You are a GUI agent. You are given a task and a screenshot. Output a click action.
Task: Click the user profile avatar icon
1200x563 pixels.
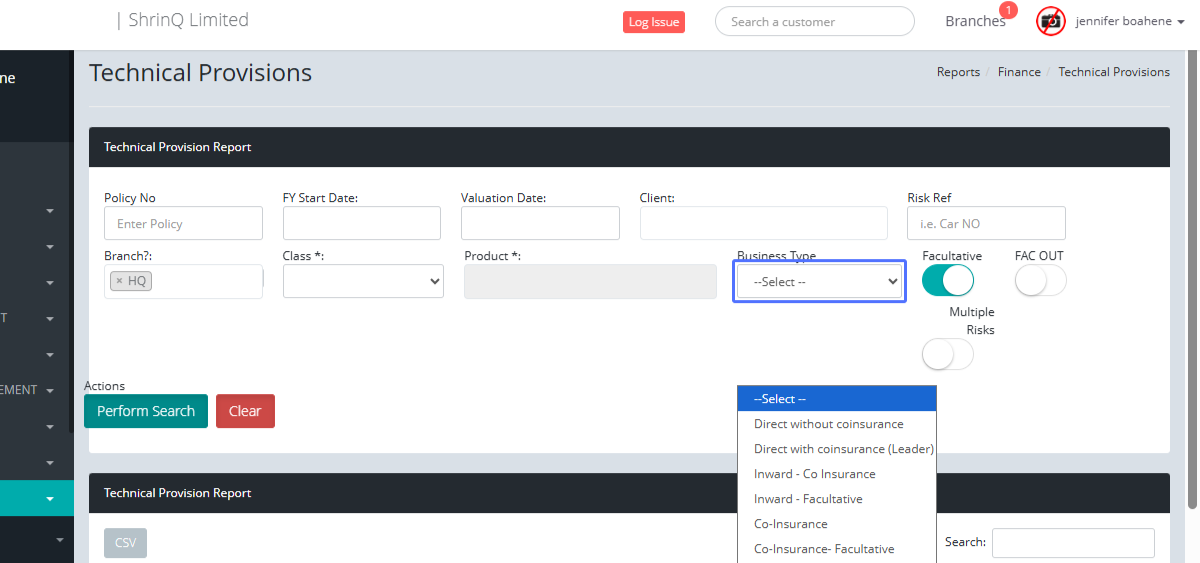pos(1050,21)
